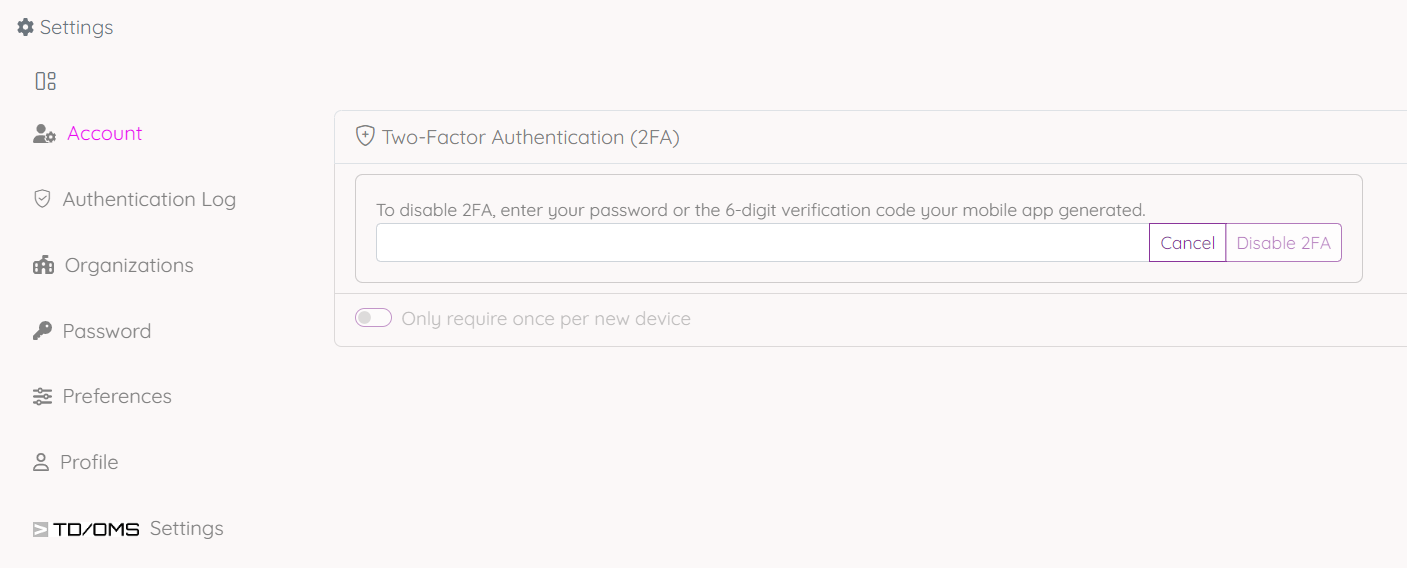
Task: Navigate to Password settings label
Action: (107, 331)
